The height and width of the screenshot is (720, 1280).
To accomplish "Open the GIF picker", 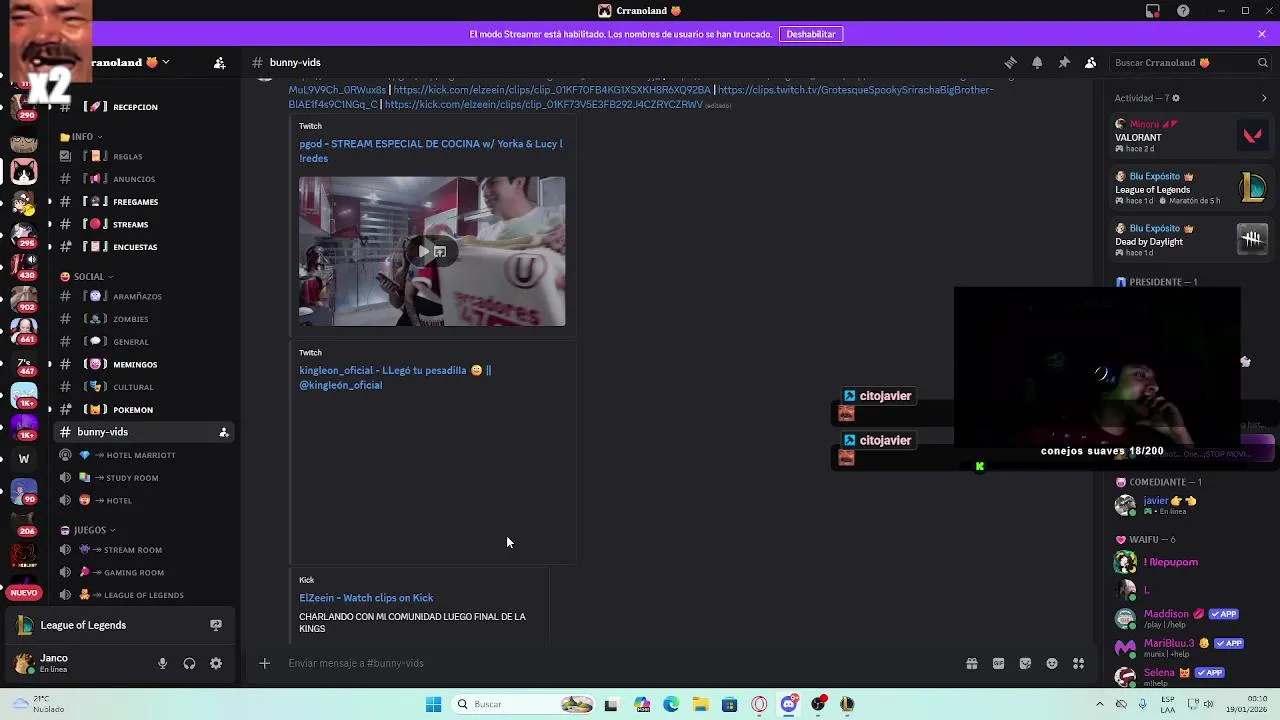I will pyautogui.click(x=998, y=663).
